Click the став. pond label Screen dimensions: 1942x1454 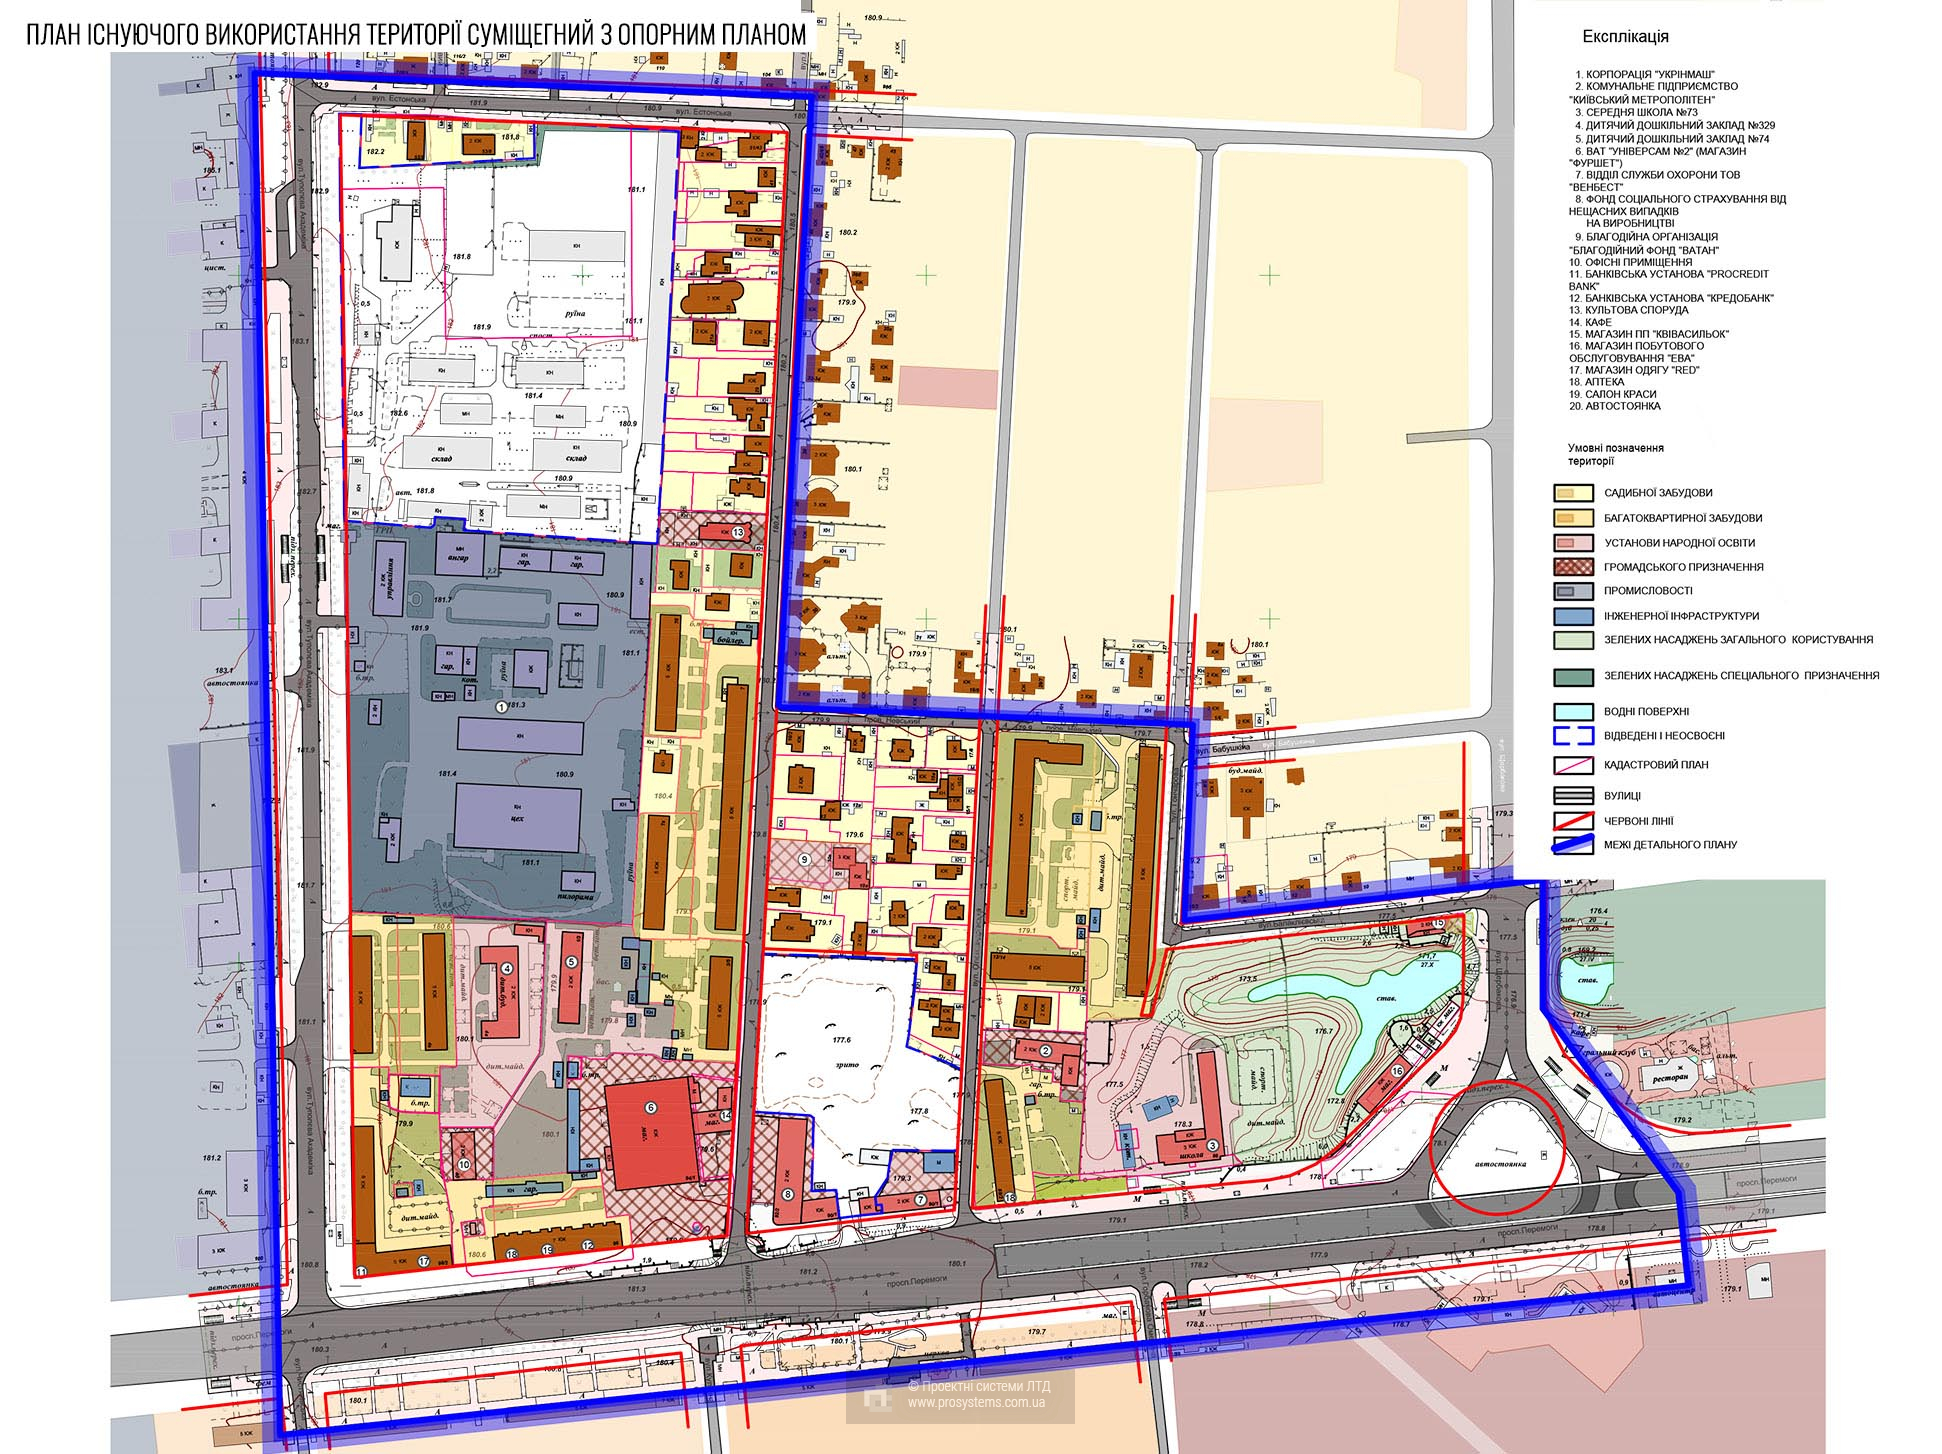click(x=1386, y=999)
